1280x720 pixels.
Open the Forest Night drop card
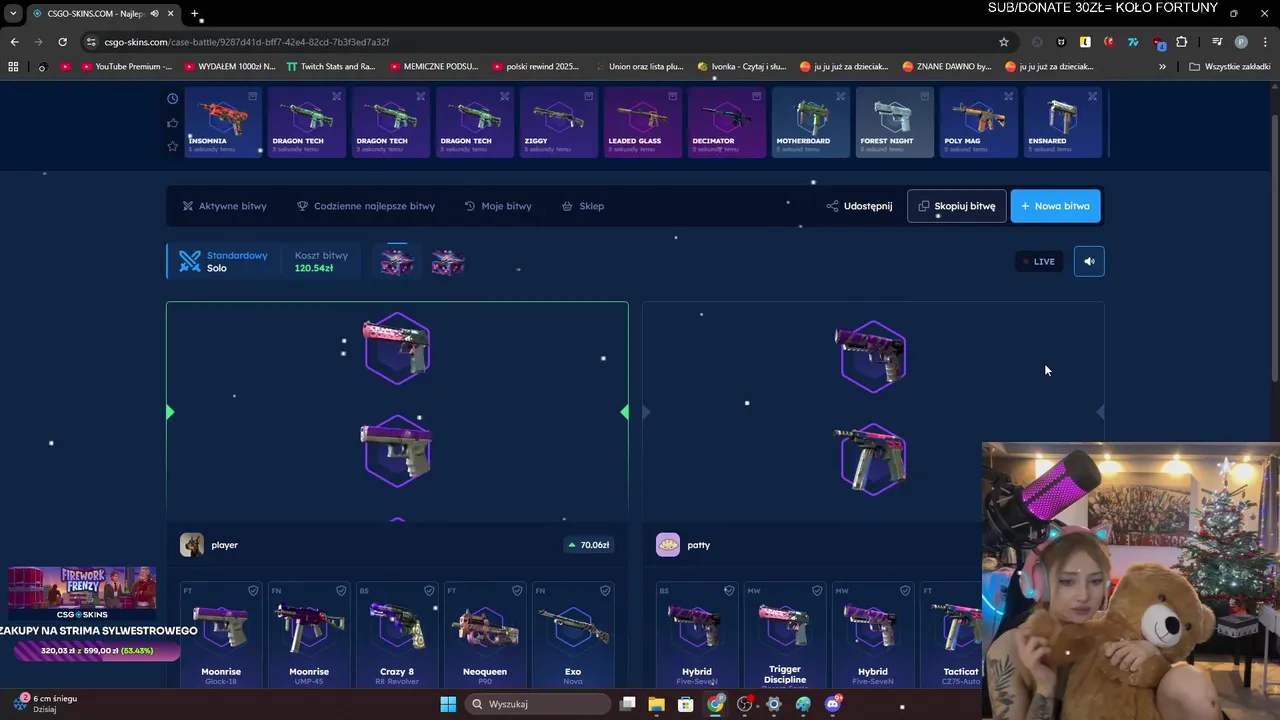[x=894, y=123]
